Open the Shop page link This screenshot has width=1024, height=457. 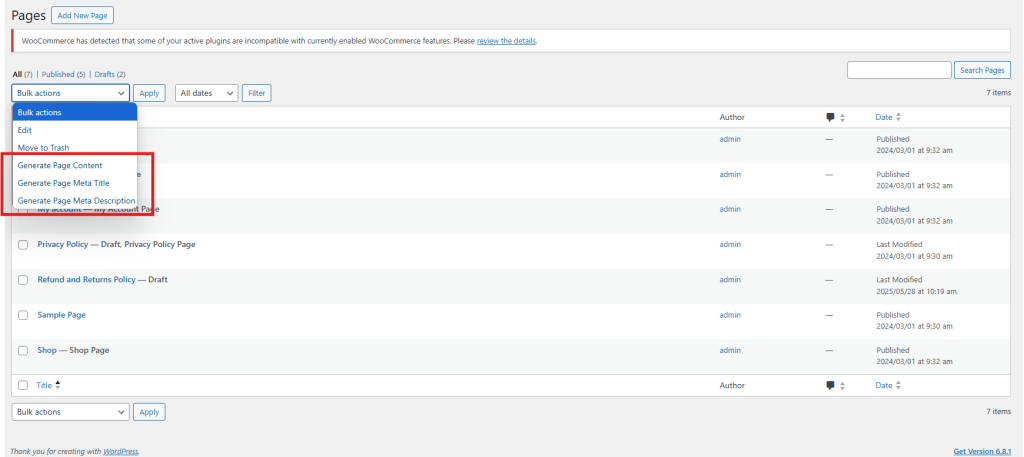(x=47, y=350)
